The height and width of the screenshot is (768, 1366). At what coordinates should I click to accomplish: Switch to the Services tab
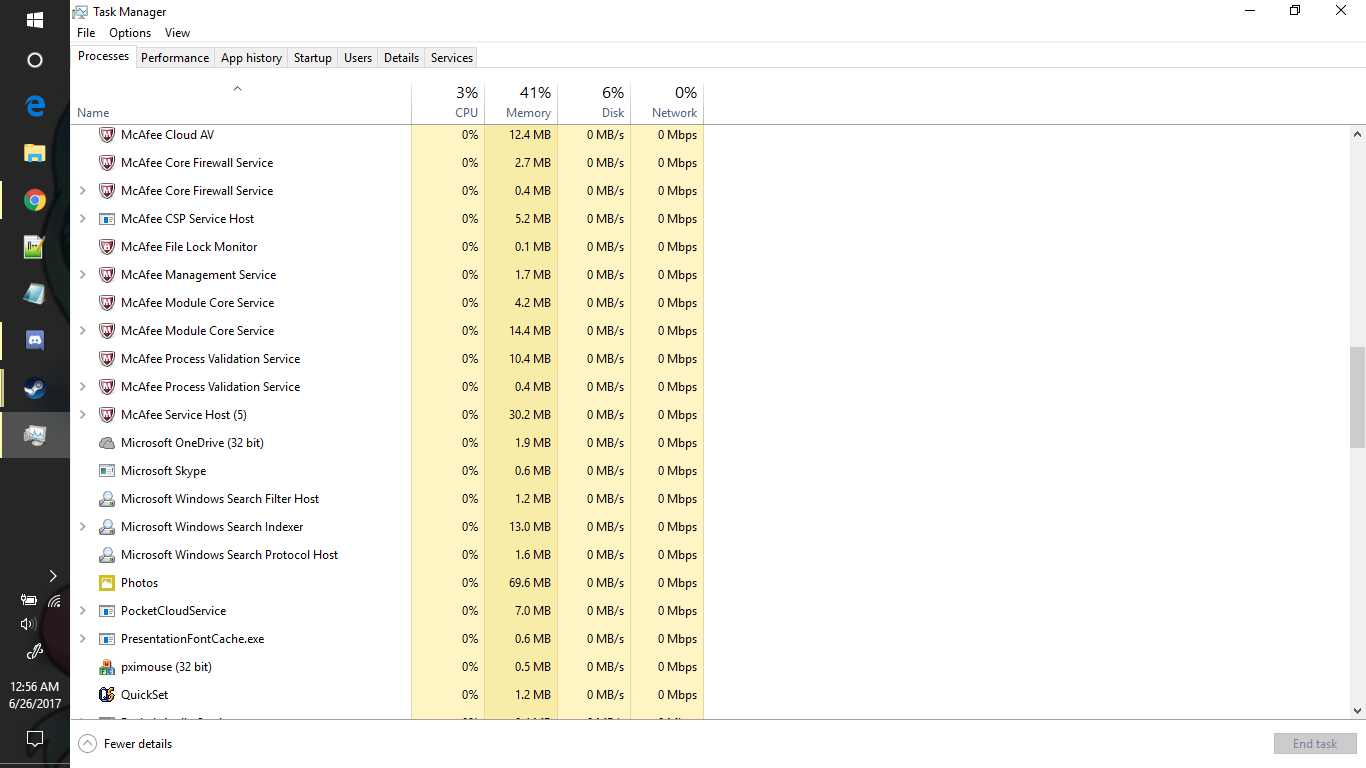click(x=451, y=58)
